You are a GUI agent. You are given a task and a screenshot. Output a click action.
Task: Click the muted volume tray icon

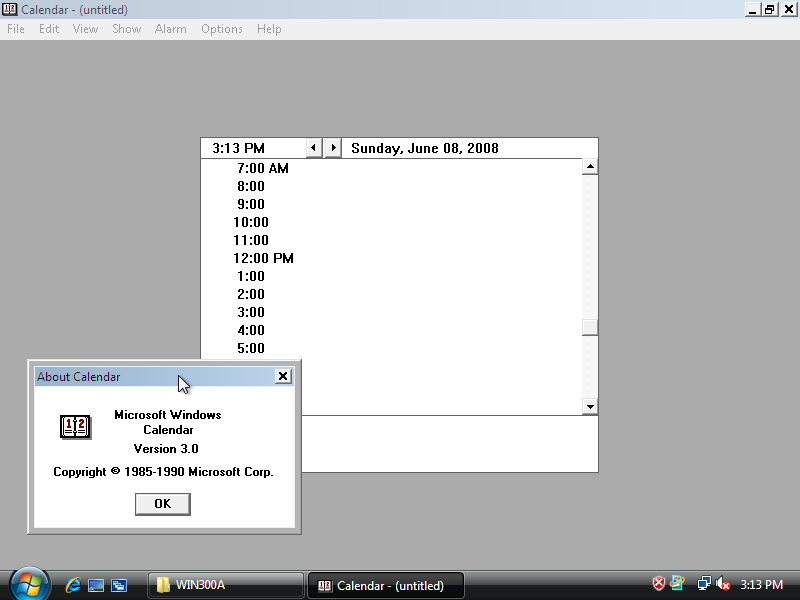coord(723,584)
